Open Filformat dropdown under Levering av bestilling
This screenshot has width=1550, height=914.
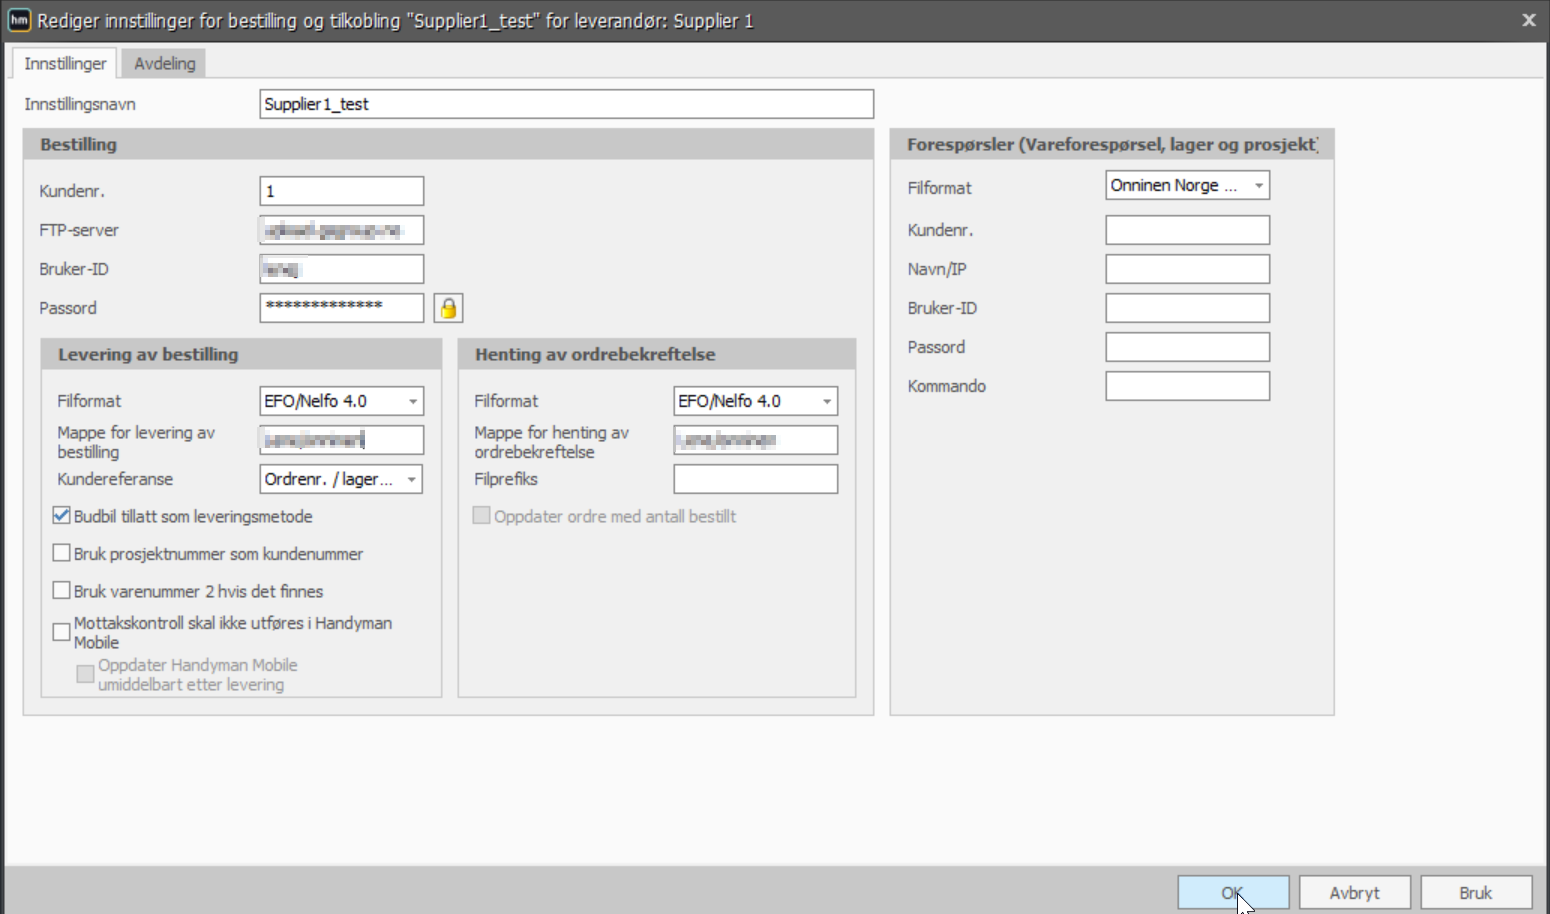click(x=341, y=401)
